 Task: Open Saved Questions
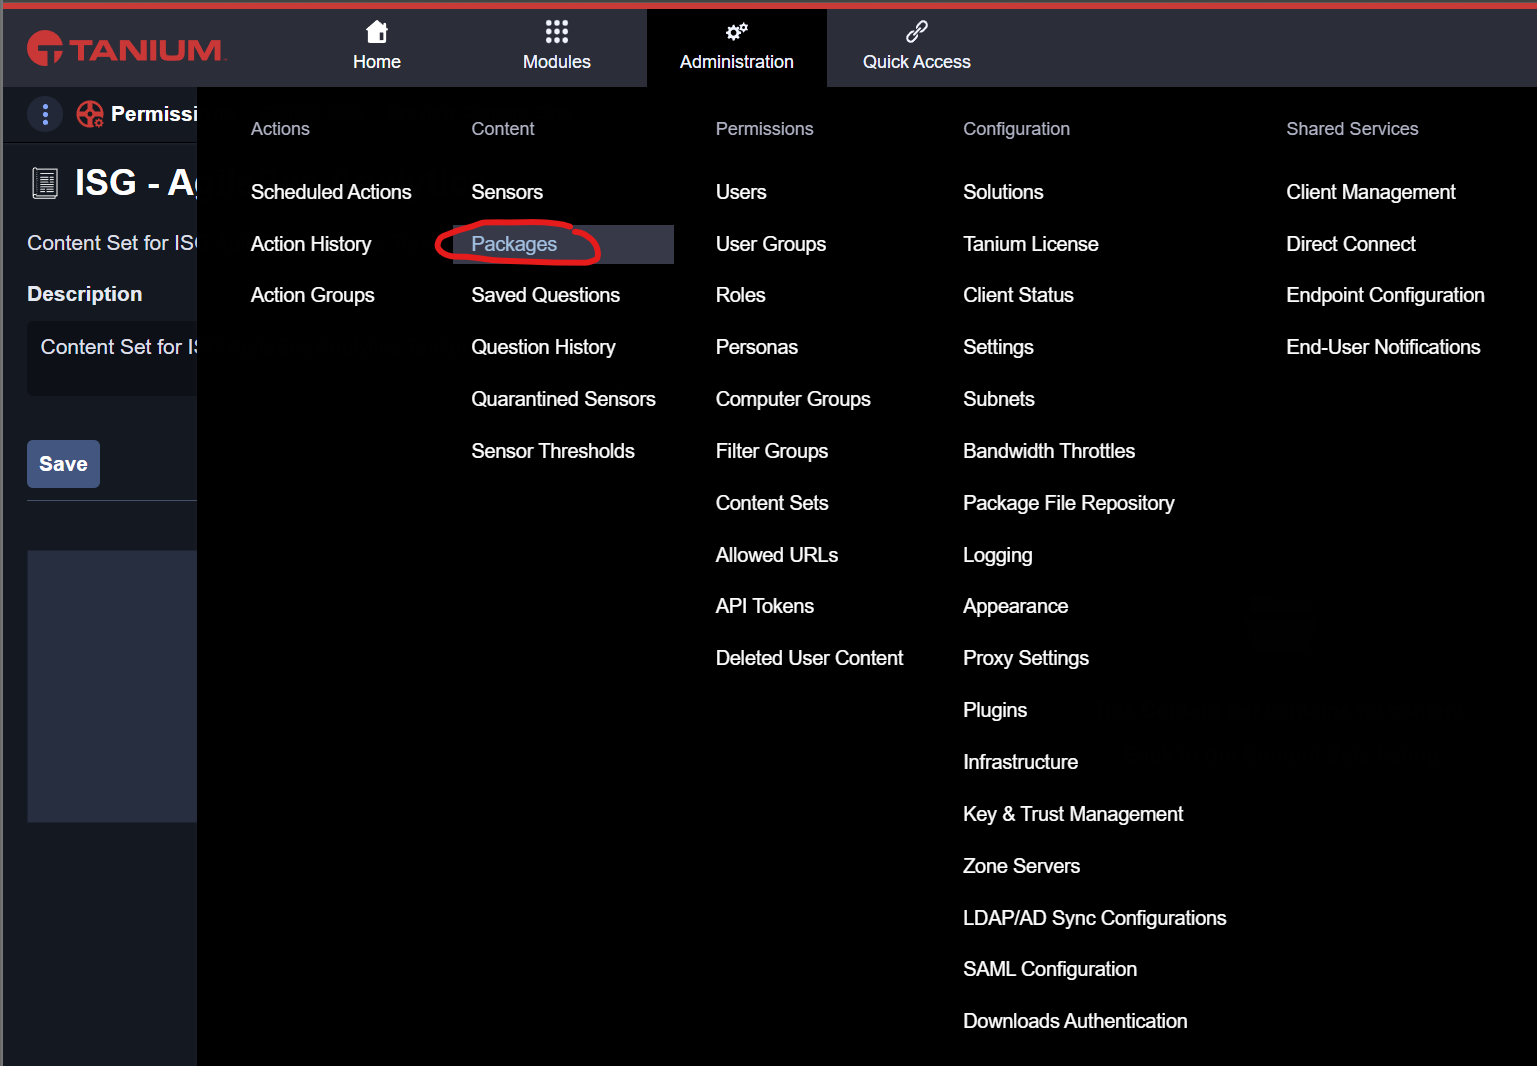point(546,295)
